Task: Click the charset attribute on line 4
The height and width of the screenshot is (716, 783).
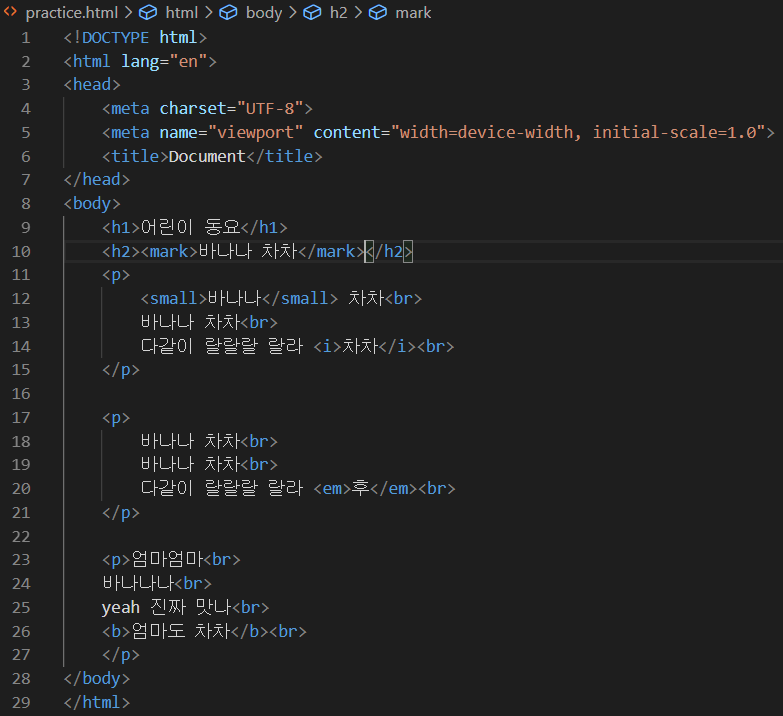Action: 193,108
